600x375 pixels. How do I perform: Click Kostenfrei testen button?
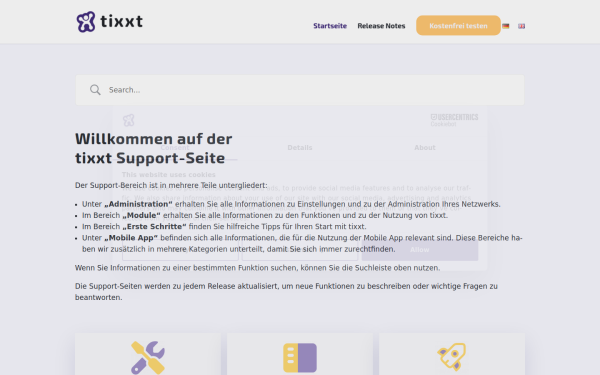458,26
